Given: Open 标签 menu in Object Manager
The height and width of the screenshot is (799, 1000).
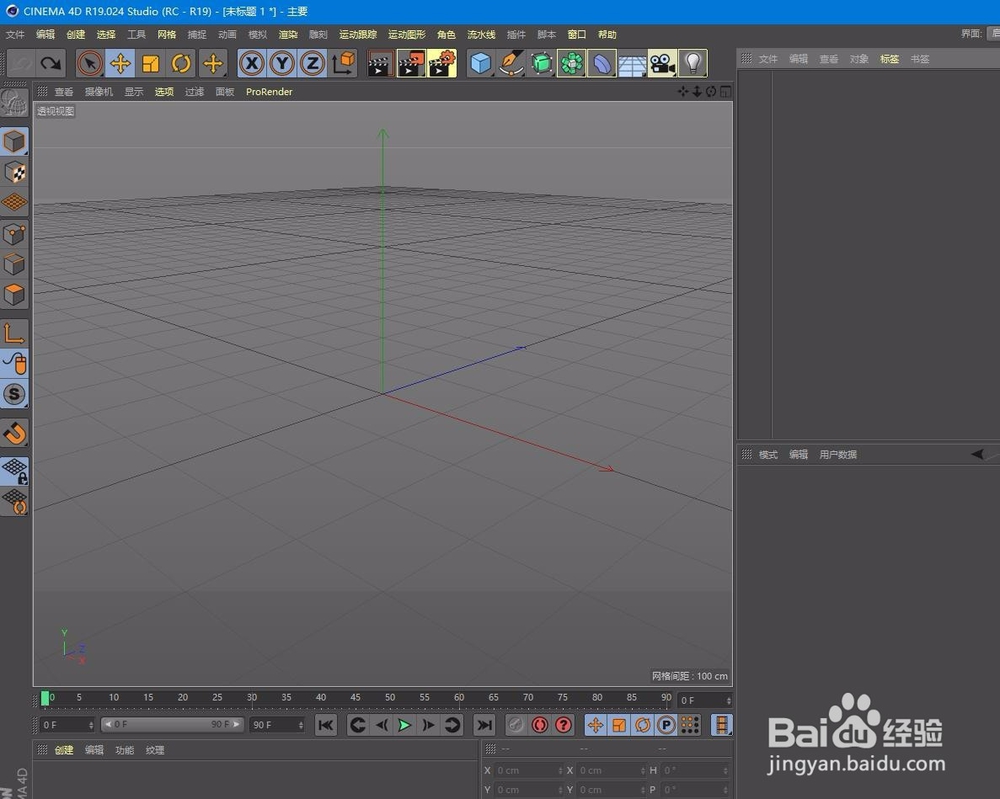Looking at the screenshot, I should coord(890,59).
